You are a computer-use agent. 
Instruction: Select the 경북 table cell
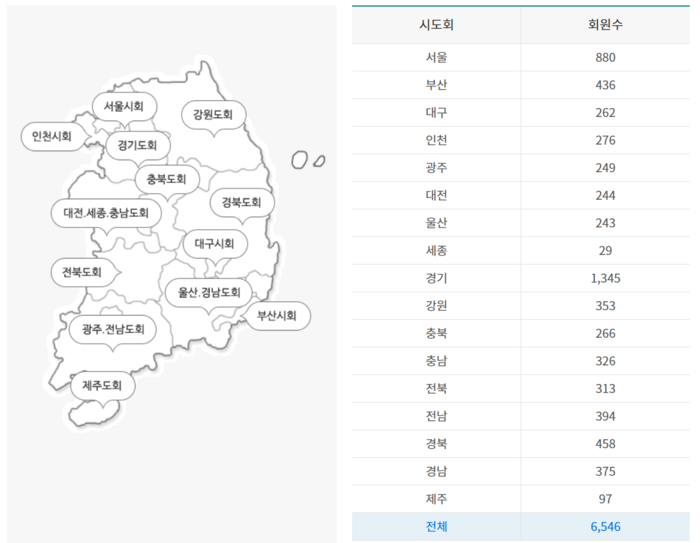tap(436, 444)
